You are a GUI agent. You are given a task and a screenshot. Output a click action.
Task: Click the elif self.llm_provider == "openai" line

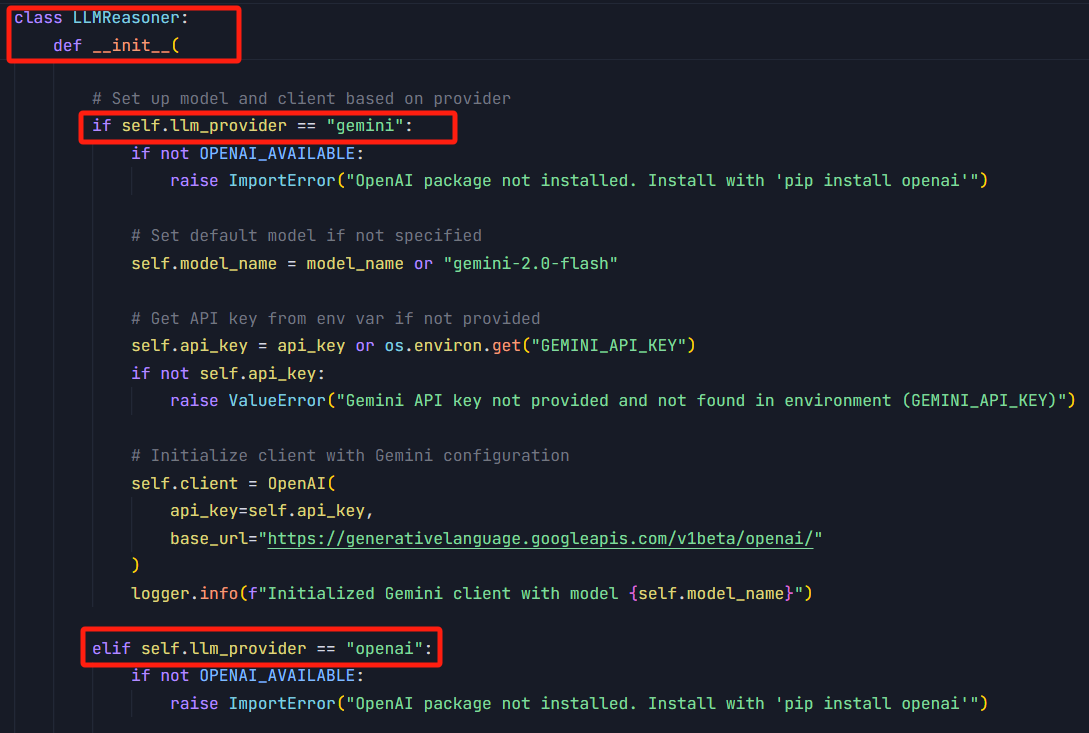262,649
